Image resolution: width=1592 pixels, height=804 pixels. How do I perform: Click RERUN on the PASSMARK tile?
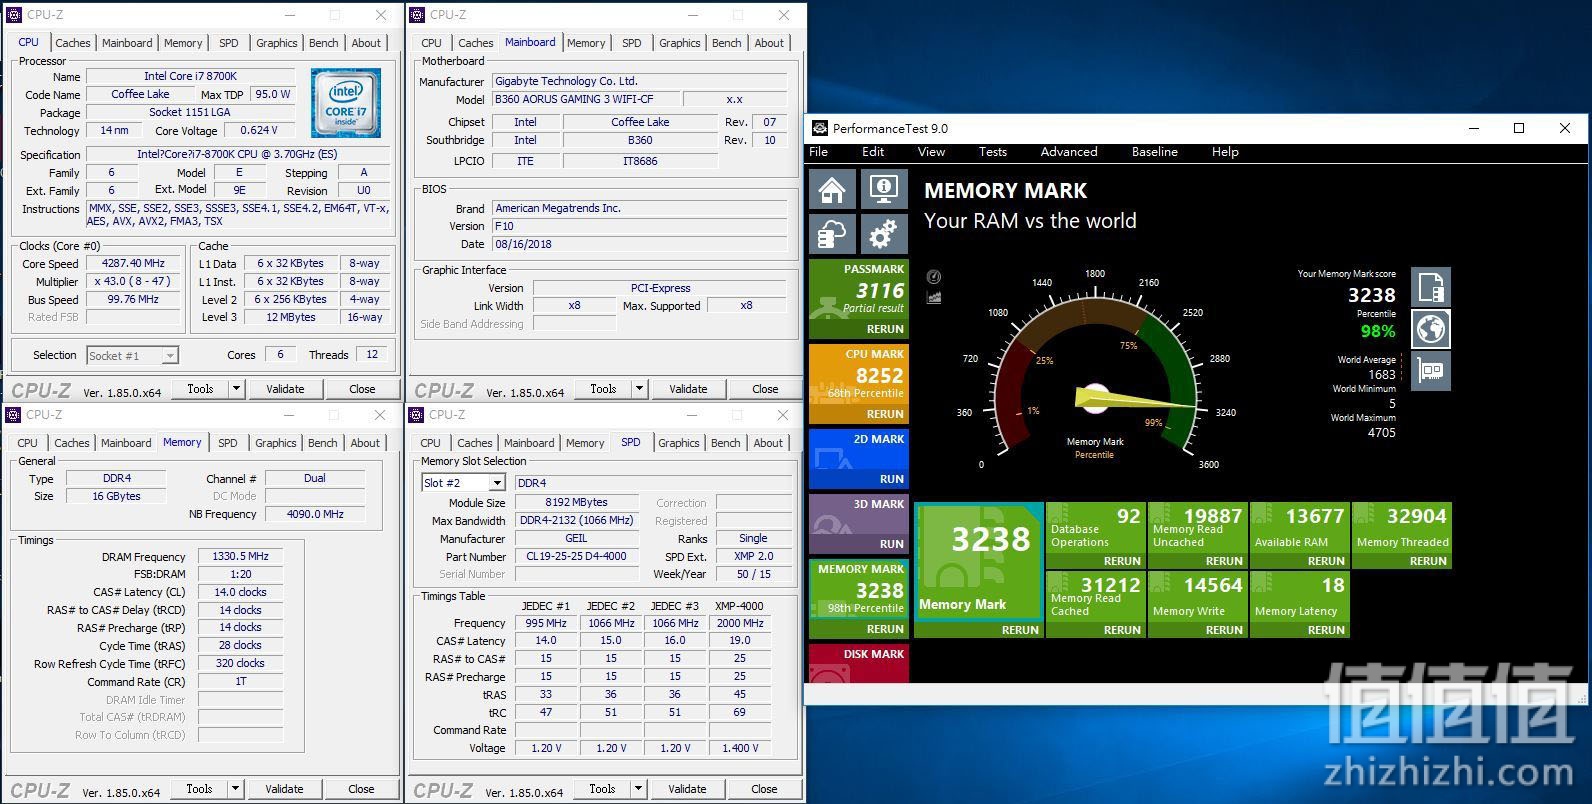tap(885, 329)
